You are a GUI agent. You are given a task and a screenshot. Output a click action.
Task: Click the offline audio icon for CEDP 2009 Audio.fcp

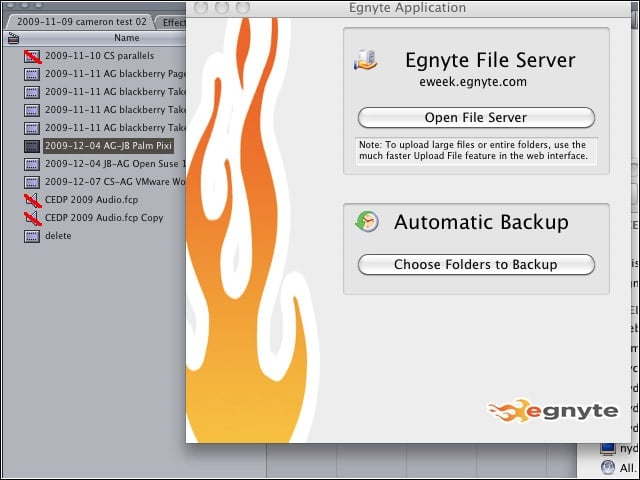pos(32,200)
